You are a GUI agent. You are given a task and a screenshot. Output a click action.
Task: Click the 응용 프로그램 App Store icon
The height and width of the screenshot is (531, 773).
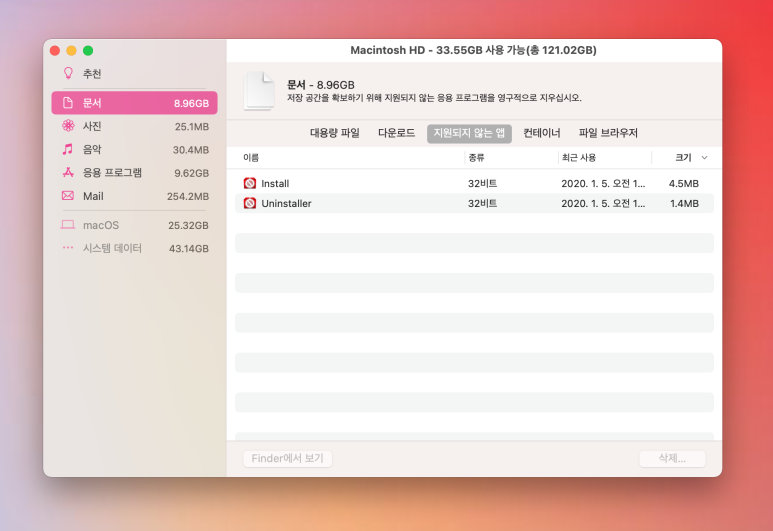tap(68, 172)
